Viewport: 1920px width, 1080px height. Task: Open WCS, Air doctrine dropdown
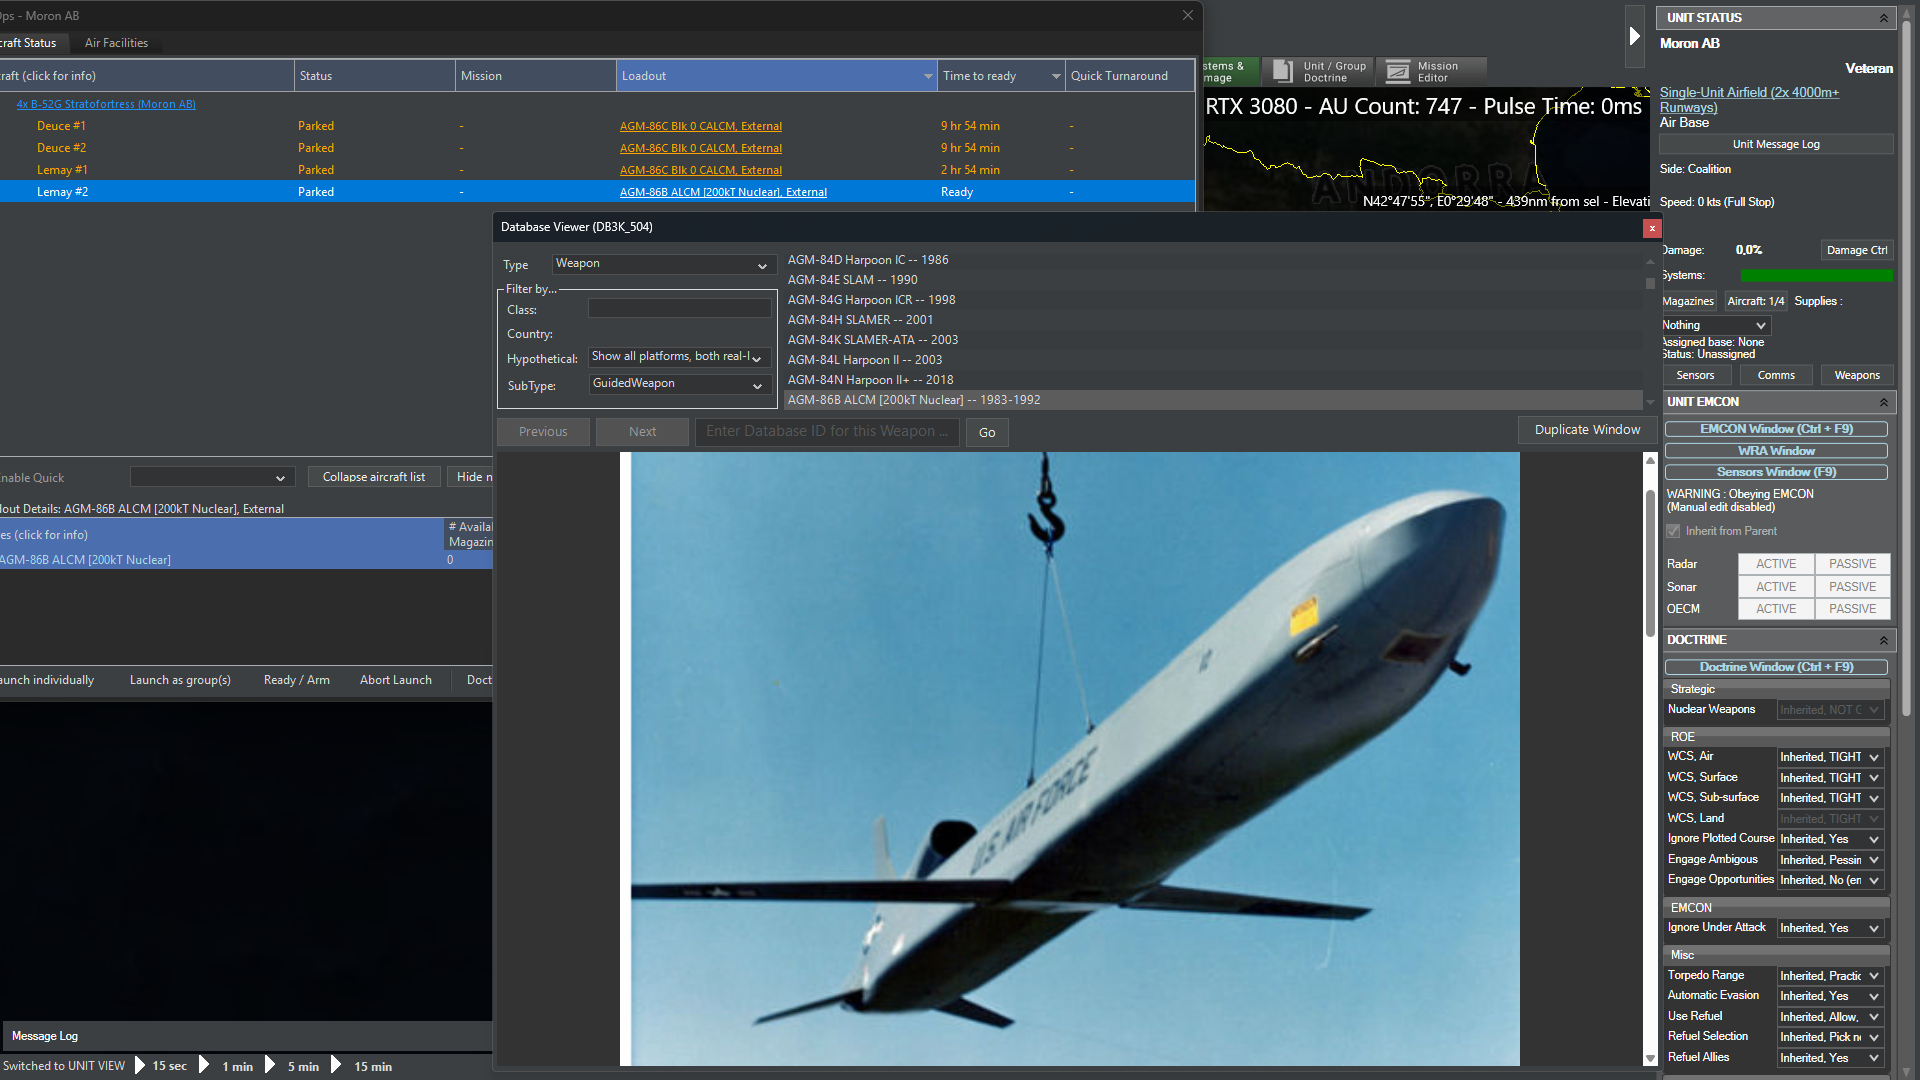1830,757
